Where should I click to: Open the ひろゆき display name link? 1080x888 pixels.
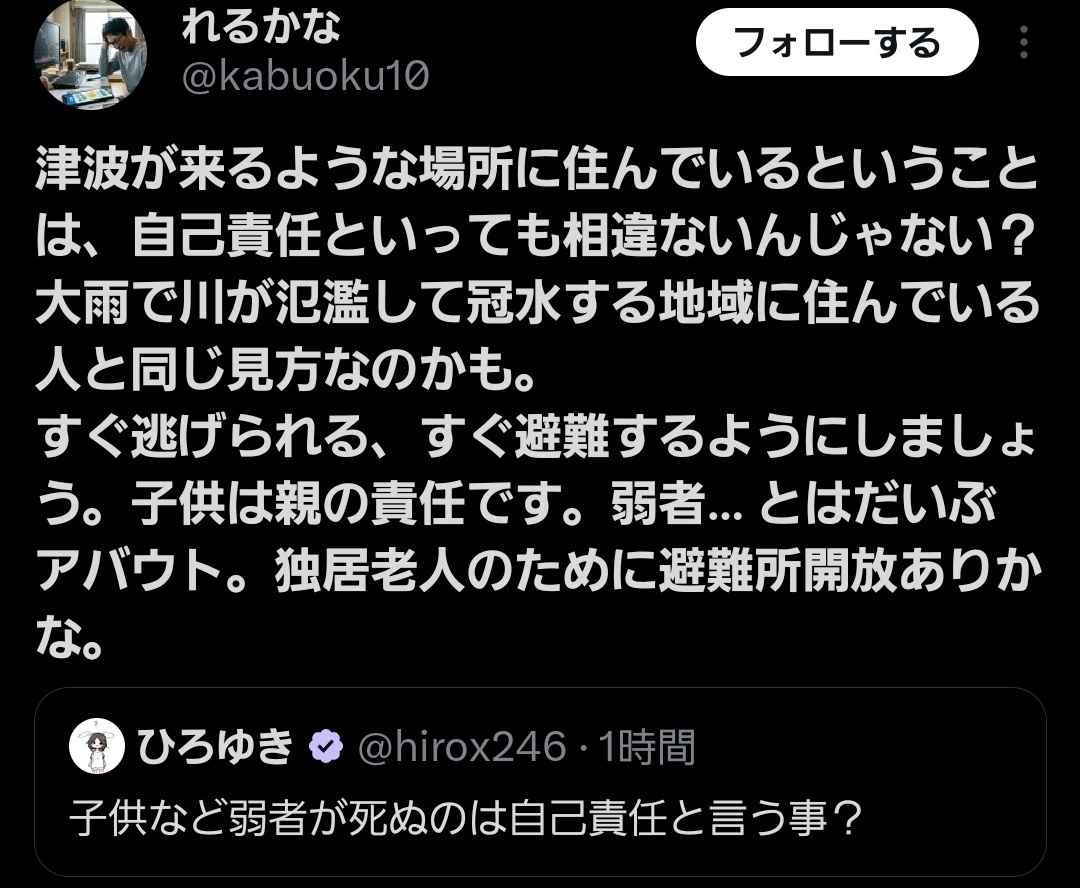point(216,747)
